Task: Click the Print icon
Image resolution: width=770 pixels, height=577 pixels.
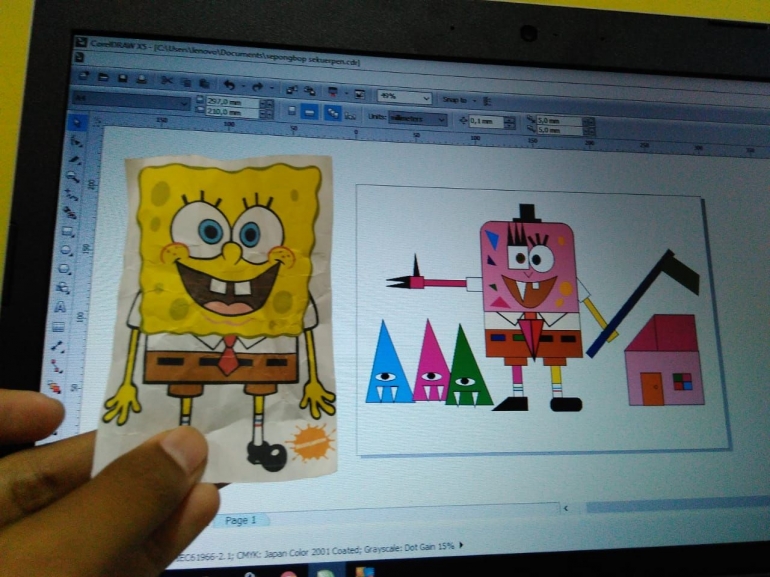Action: (x=141, y=79)
